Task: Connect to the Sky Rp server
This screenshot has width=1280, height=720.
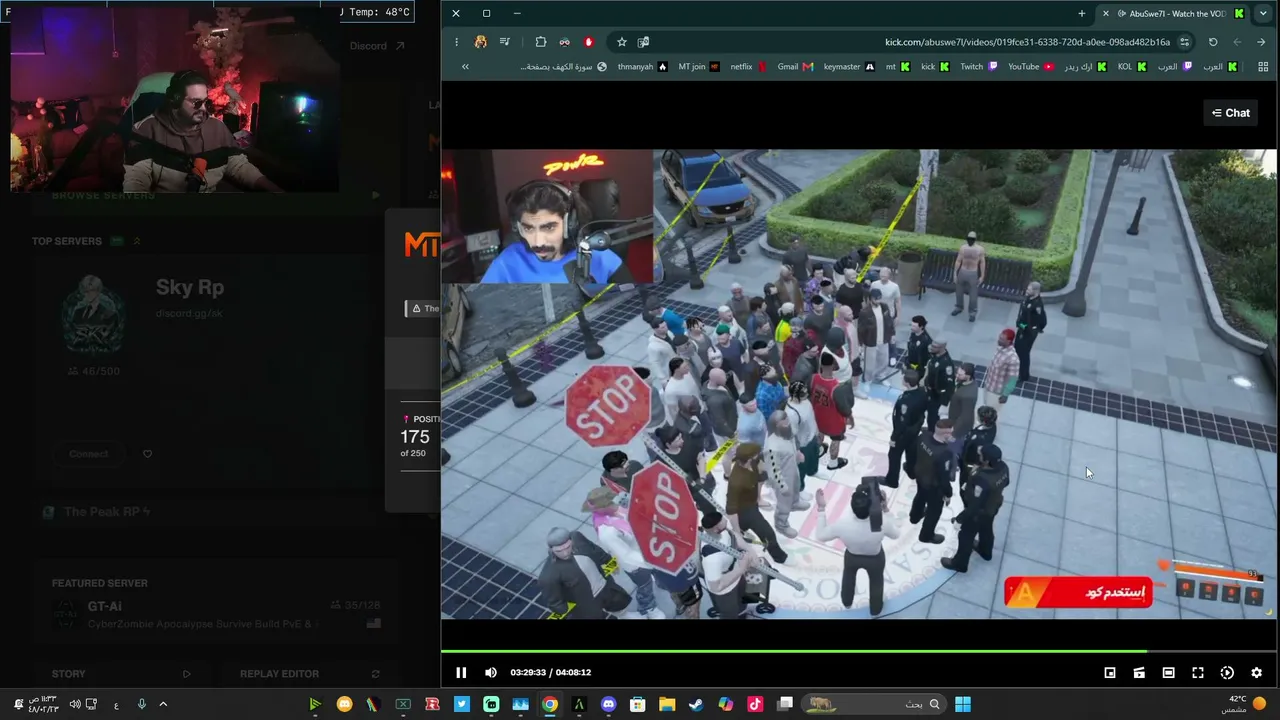Action: point(89,454)
